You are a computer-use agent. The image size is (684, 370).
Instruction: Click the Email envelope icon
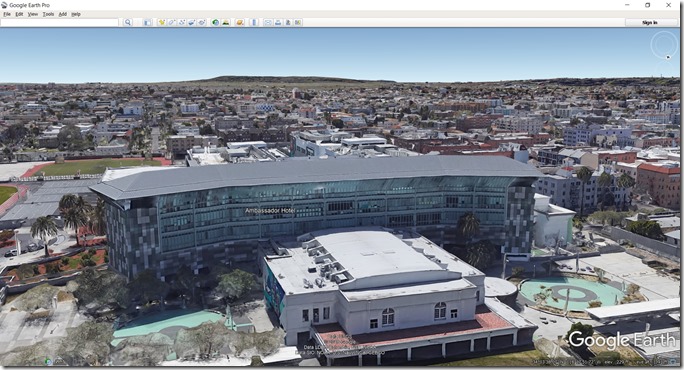[x=268, y=22]
